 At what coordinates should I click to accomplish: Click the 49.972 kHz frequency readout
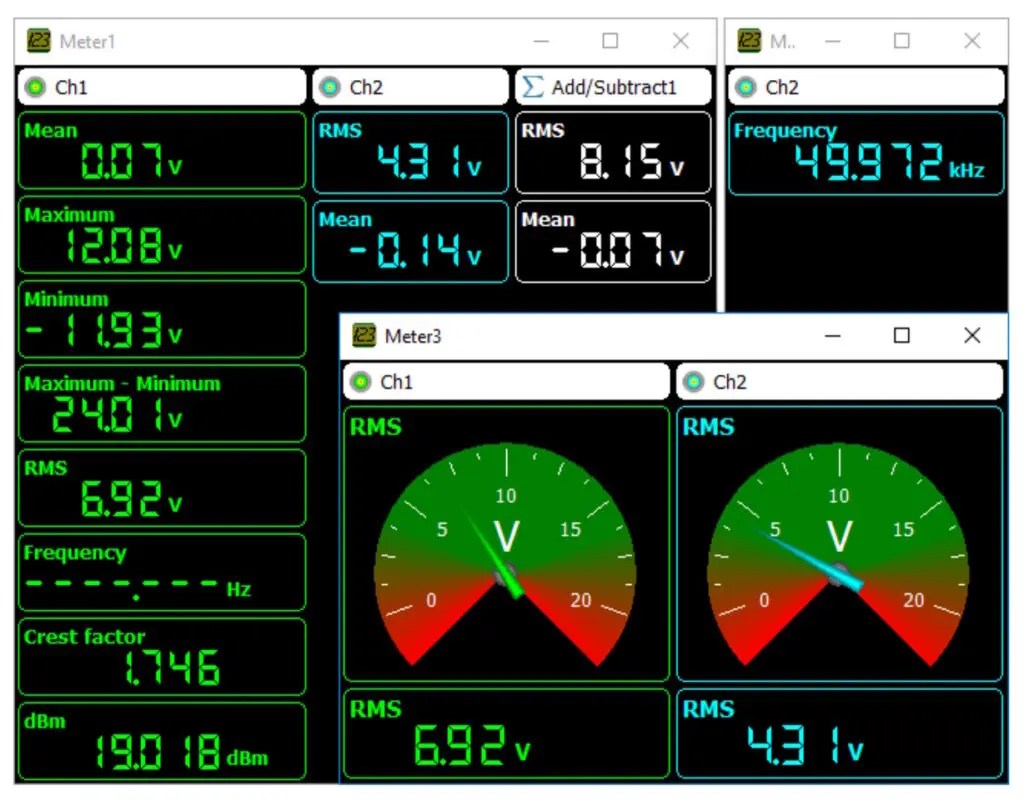click(865, 153)
